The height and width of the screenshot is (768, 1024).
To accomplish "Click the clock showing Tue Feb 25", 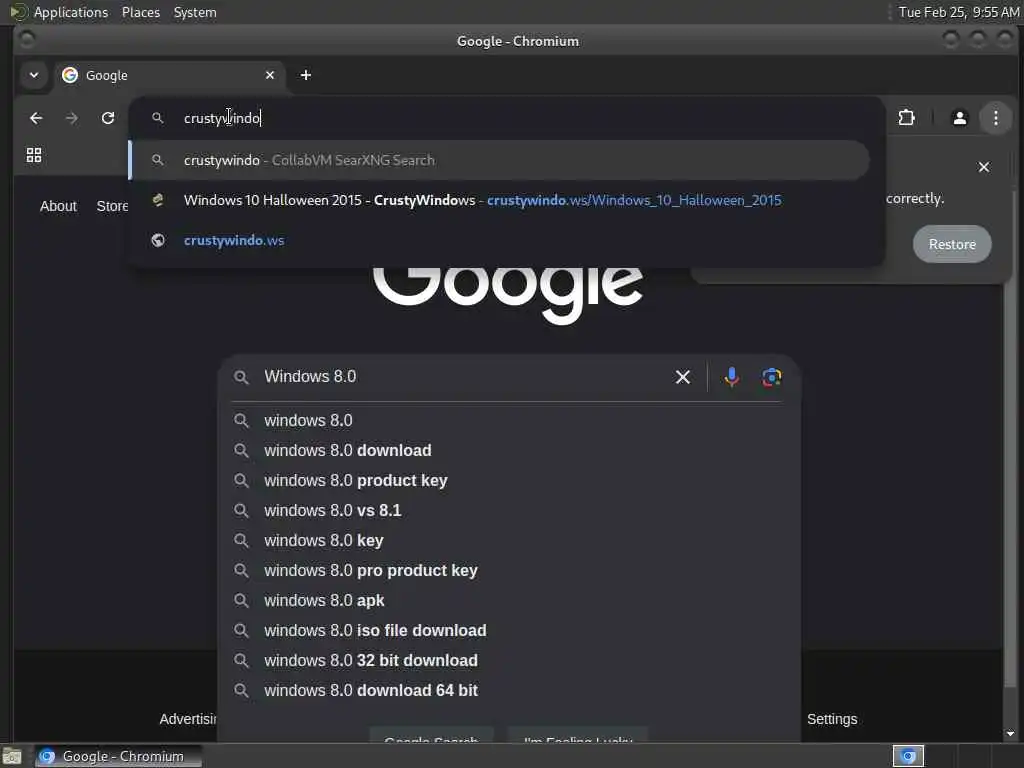I will (958, 12).
